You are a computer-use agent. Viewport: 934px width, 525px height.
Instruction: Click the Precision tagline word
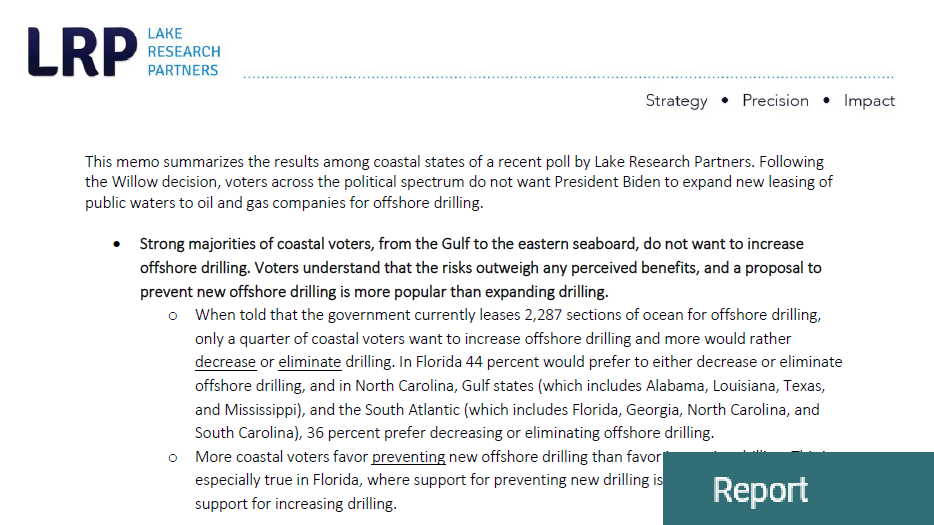(x=776, y=100)
